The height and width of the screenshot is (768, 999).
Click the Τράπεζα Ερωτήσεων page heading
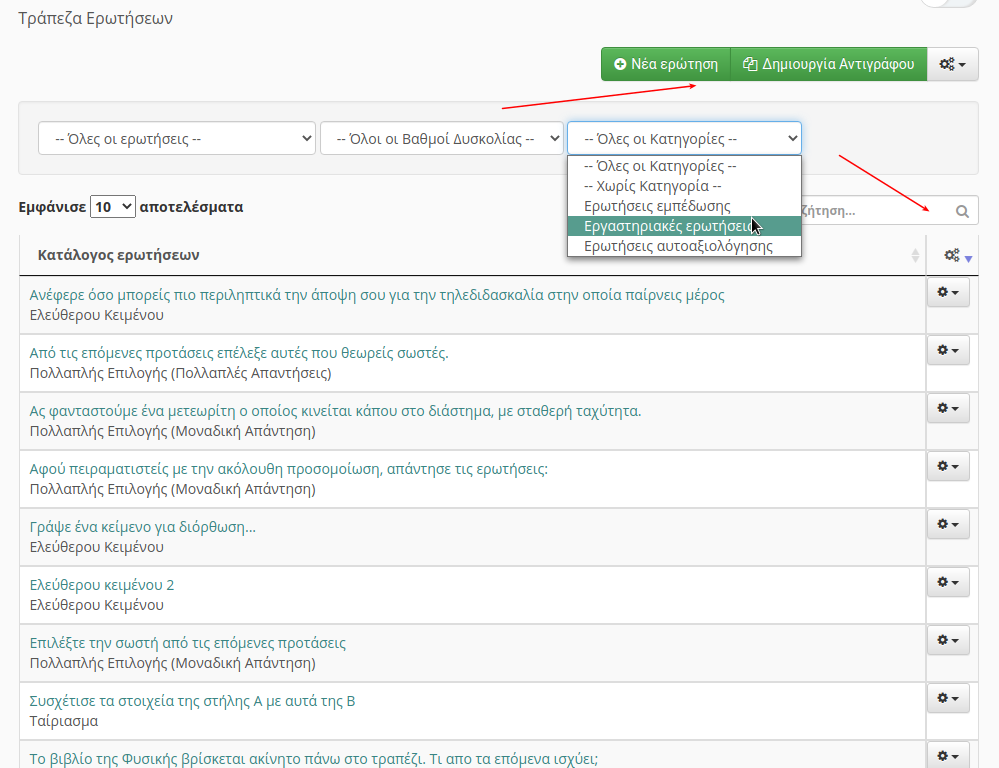click(x=96, y=18)
